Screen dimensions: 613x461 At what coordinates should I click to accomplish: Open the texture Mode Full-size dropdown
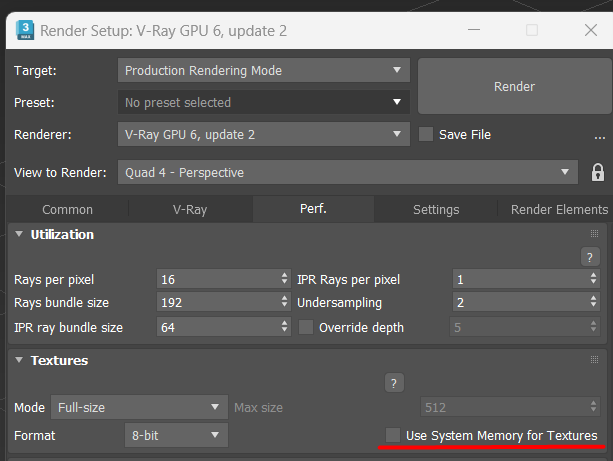tap(139, 407)
